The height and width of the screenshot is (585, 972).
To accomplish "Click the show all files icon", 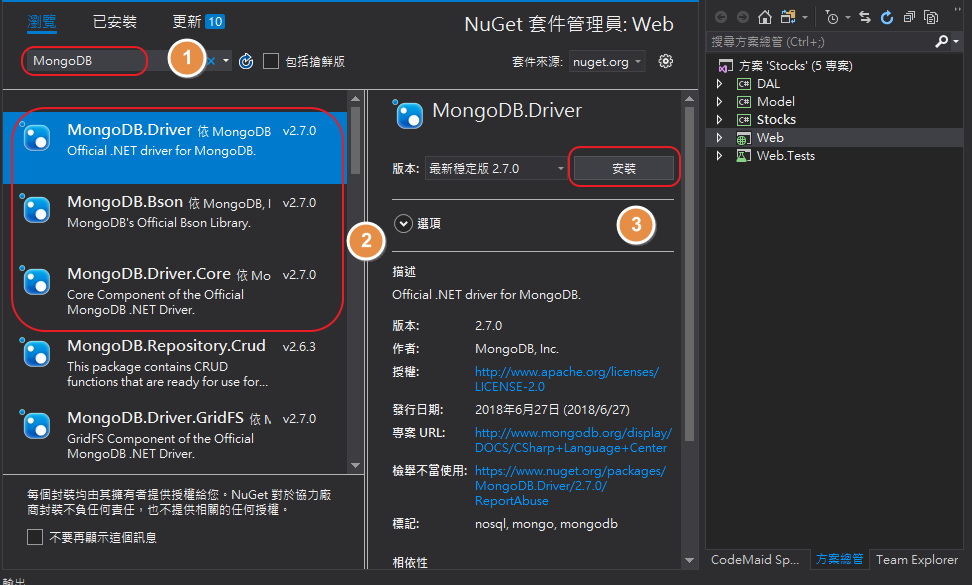I will (930, 17).
